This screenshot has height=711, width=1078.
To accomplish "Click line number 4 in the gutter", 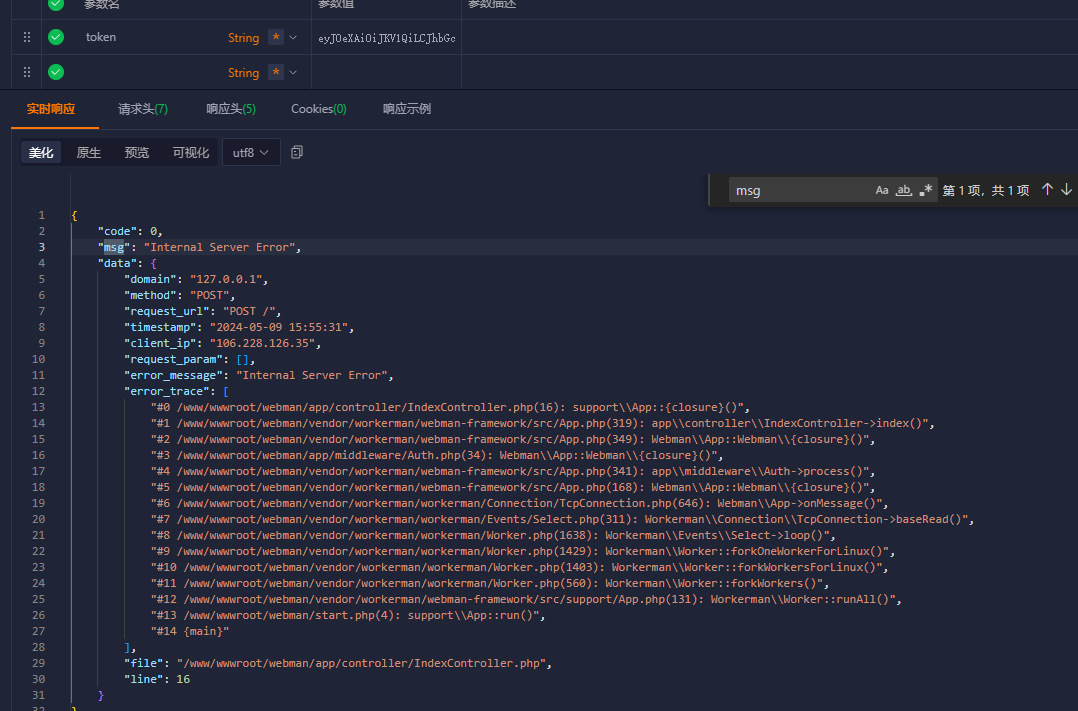I will tap(42, 263).
